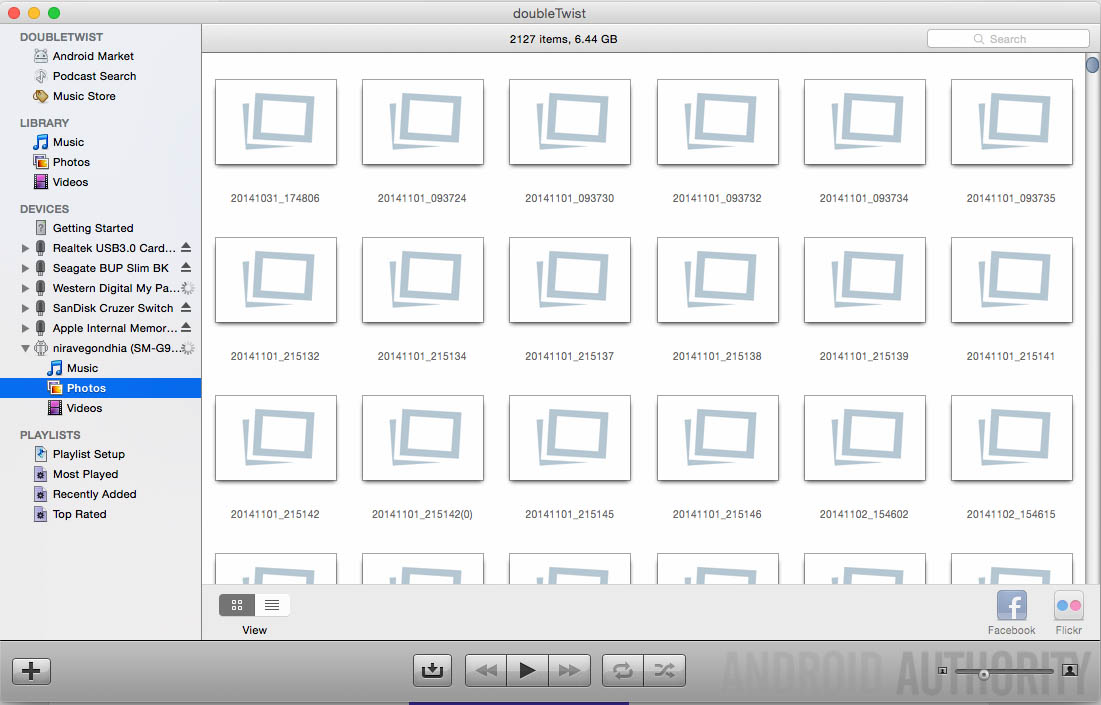The image size is (1101, 705).
Task: Eject the Seagate BUP Slim BK drive
Action: tap(186, 268)
